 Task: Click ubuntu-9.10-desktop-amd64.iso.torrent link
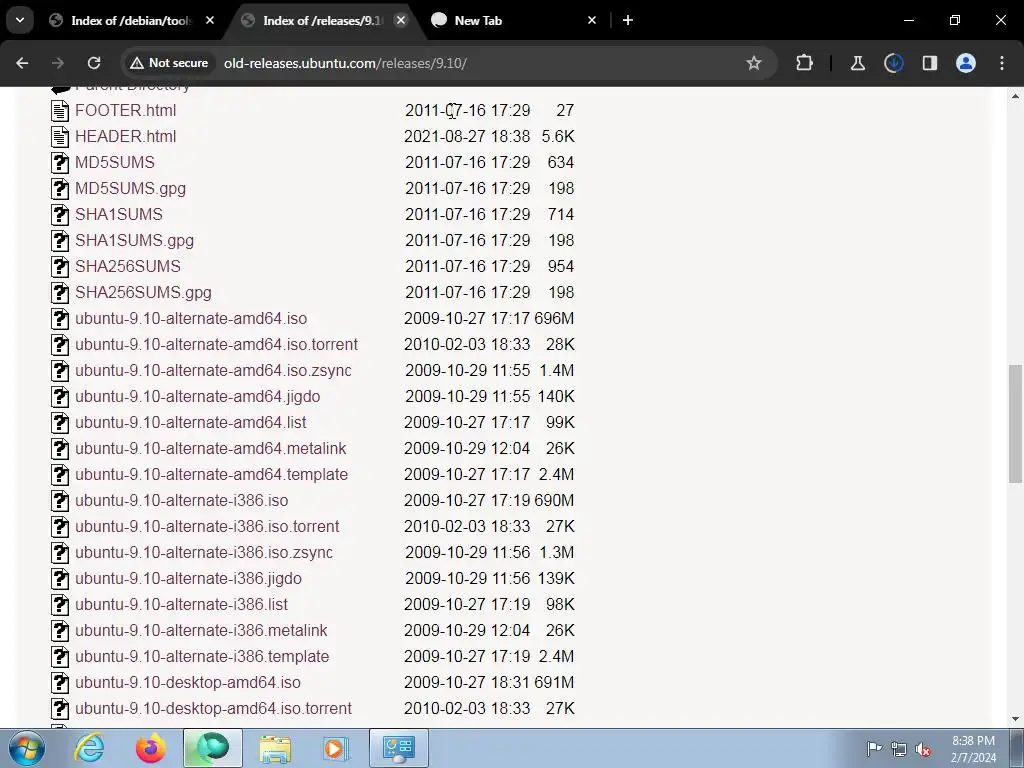coord(214,709)
